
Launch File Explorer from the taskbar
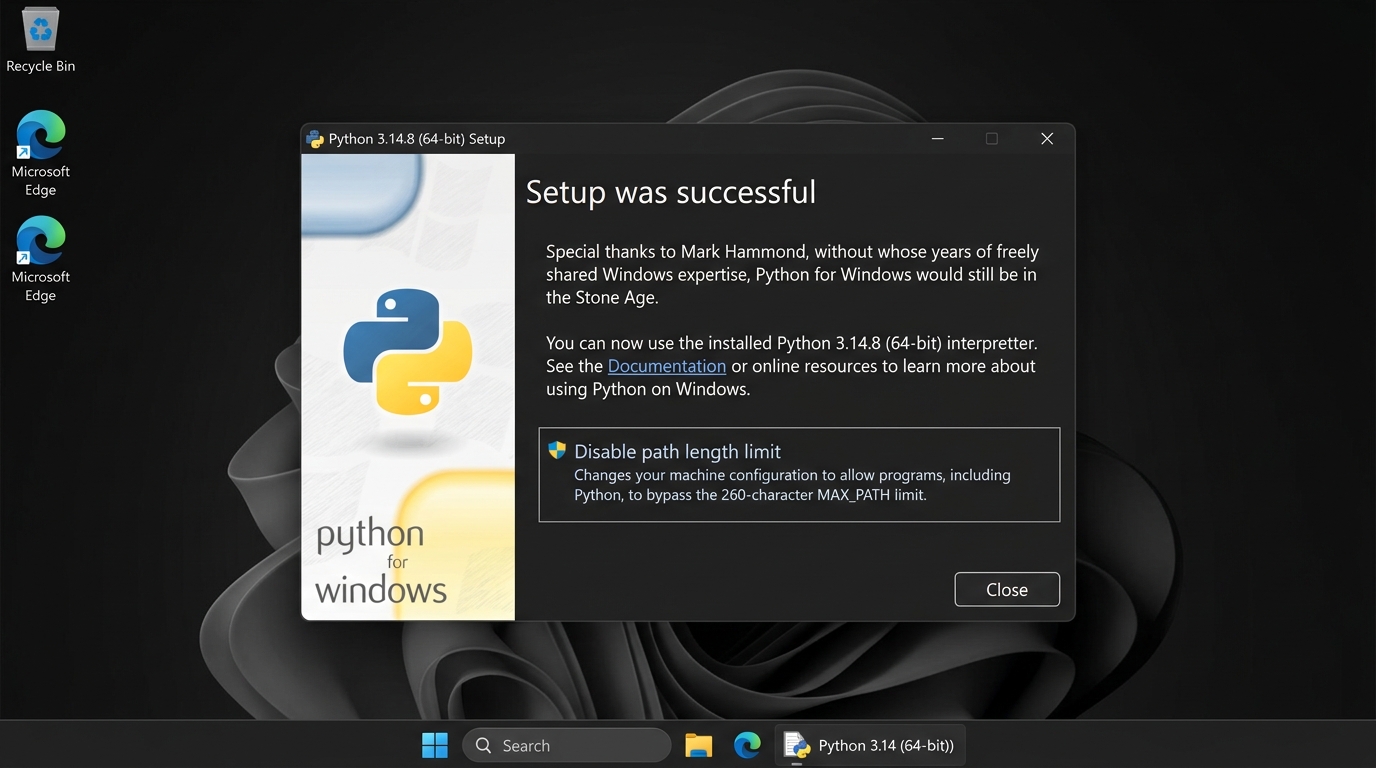(x=698, y=745)
